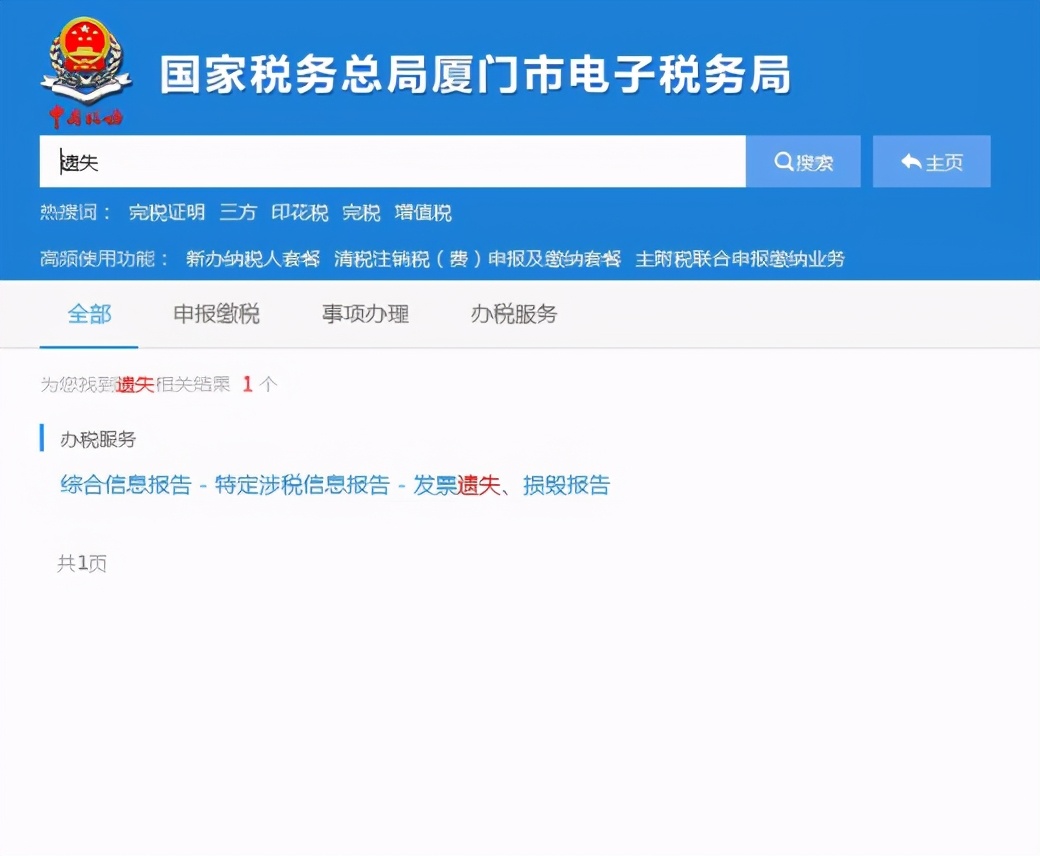The width and height of the screenshot is (1040, 856).
Task: Click the 国家税务总局厦门市电子税务局 title banner
Action: [x=477, y=74]
